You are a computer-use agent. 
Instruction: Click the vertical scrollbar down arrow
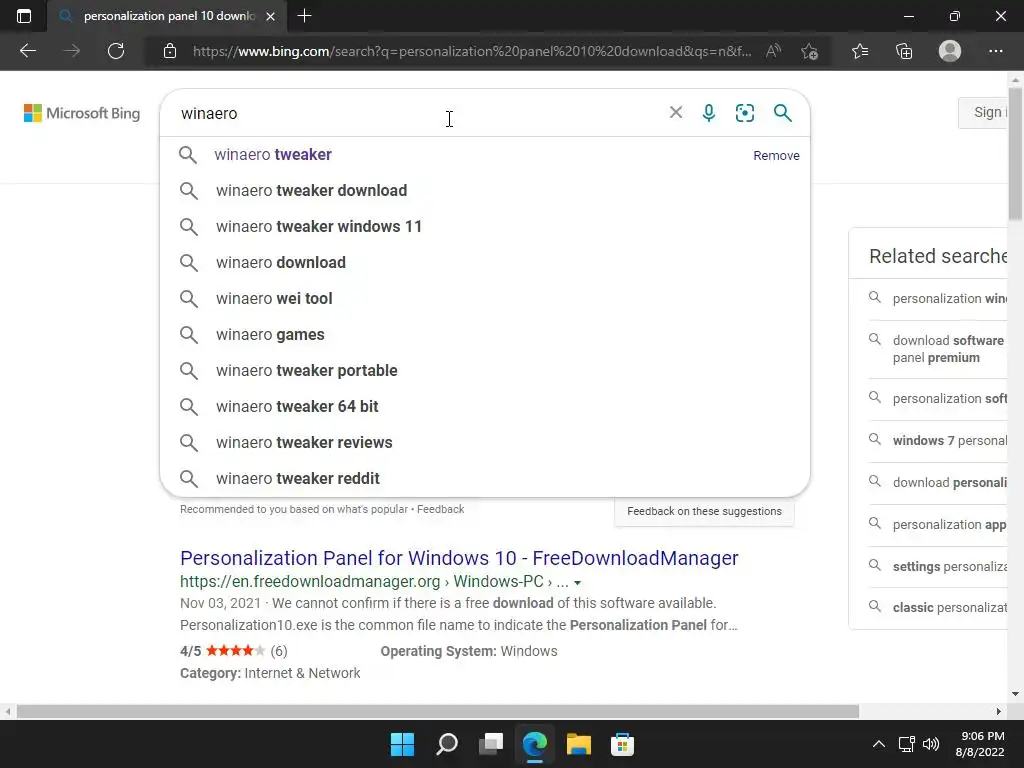(x=1016, y=694)
